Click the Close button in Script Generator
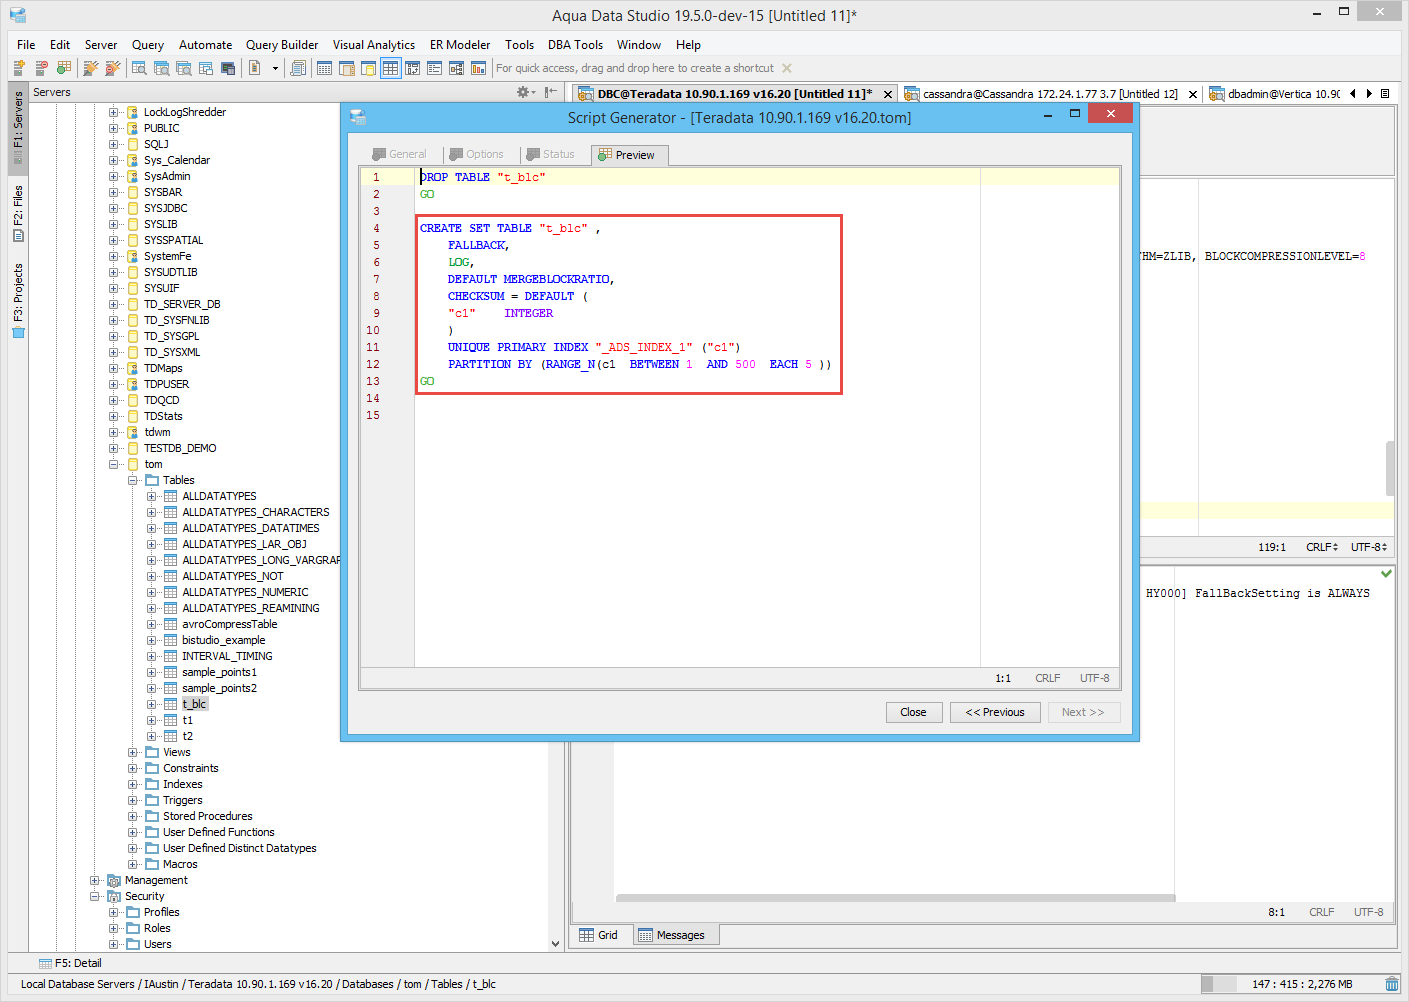Screen dimensions: 1409x1002 [913, 712]
